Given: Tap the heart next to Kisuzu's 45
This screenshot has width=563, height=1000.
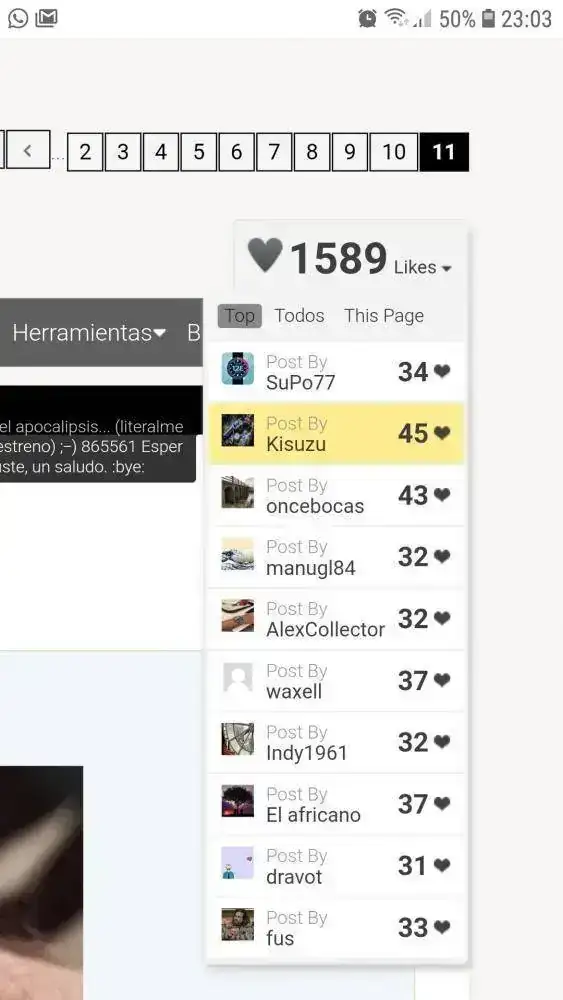Looking at the screenshot, I should click(x=442, y=433).
